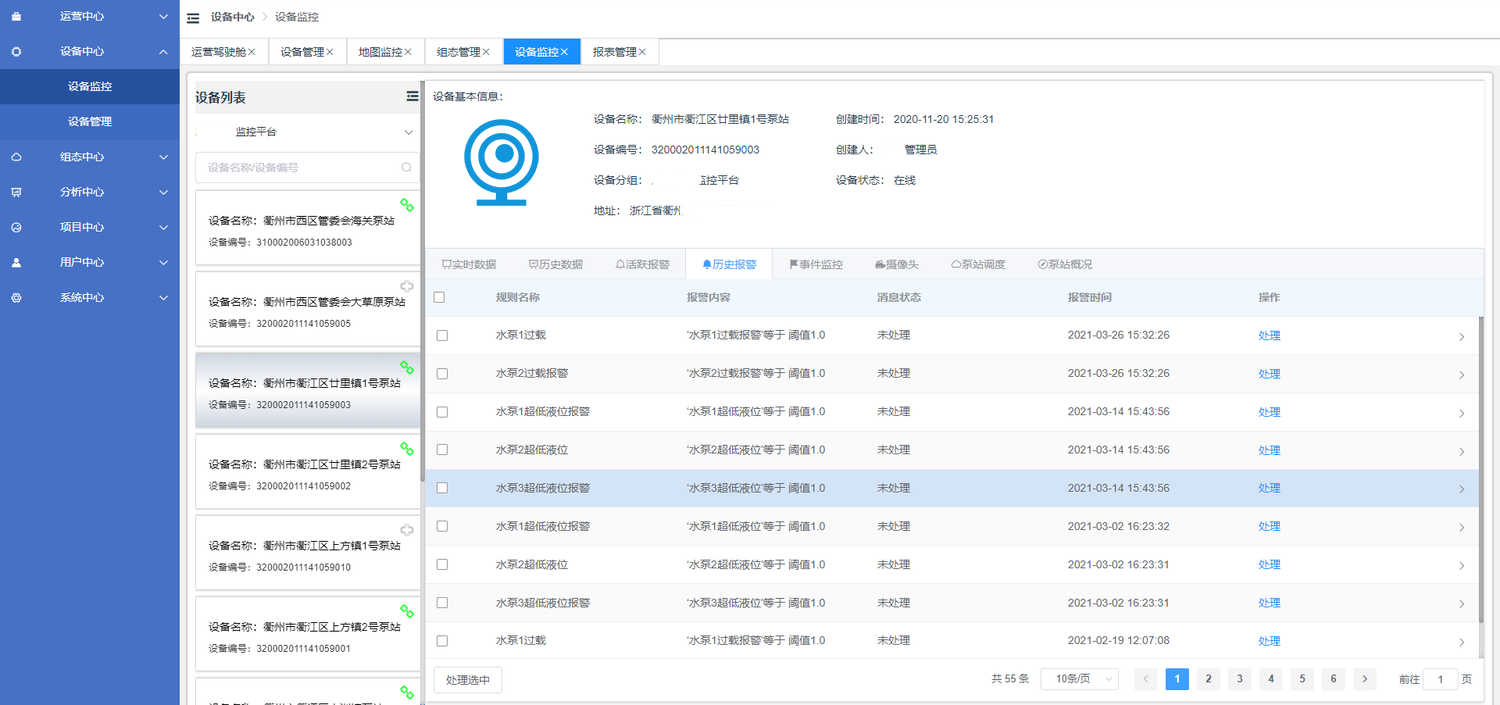Image resolution: width=1500 pixels, height=705 pixels.
Task: Check 水泵3超低液位报警 row dated 2021-03-14
Action: tap(442, 488)
